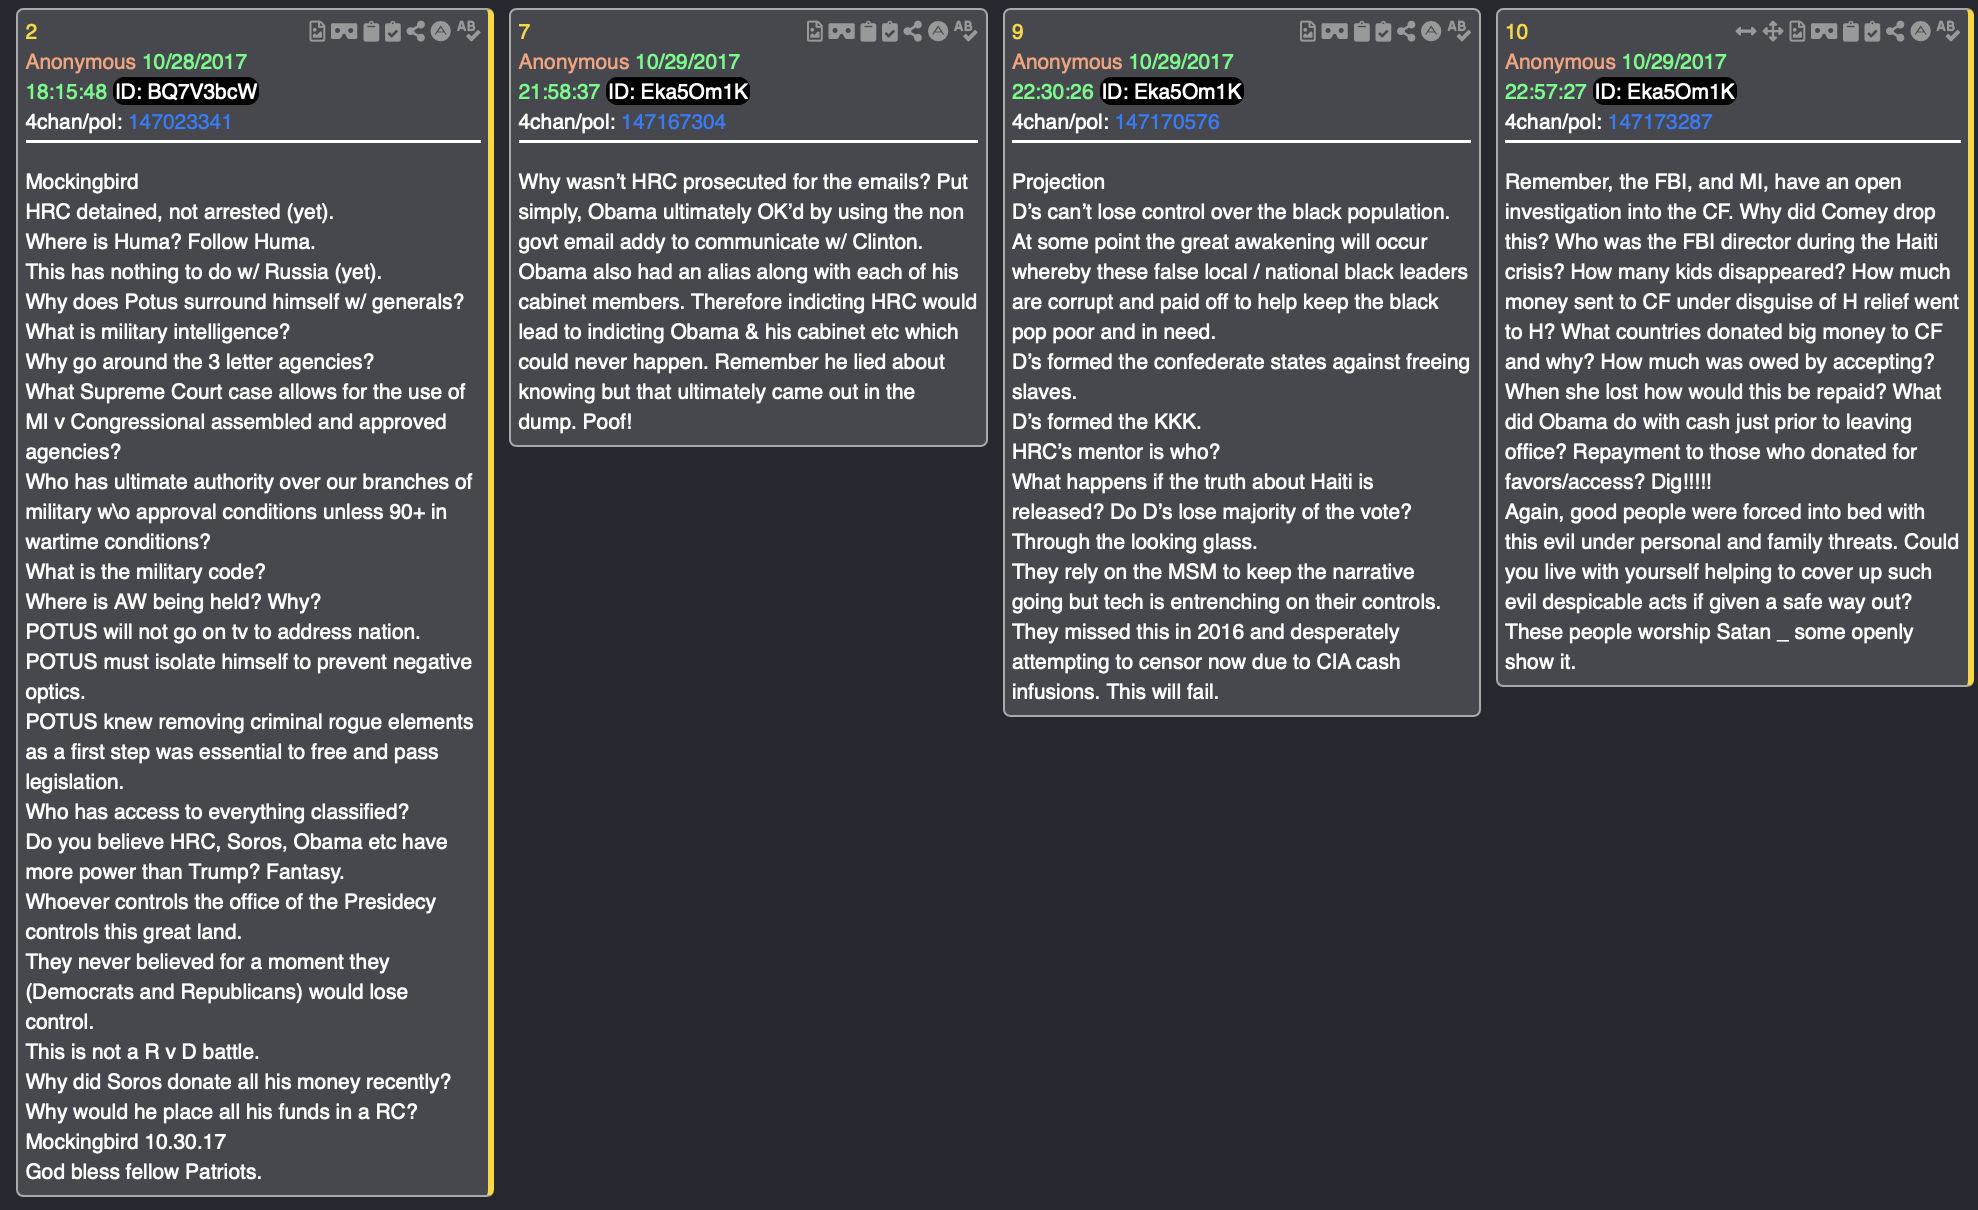Click the timestamp 22:57:27
The height and width of the screenshot is (1210, 1978).
pos(1546,92)
